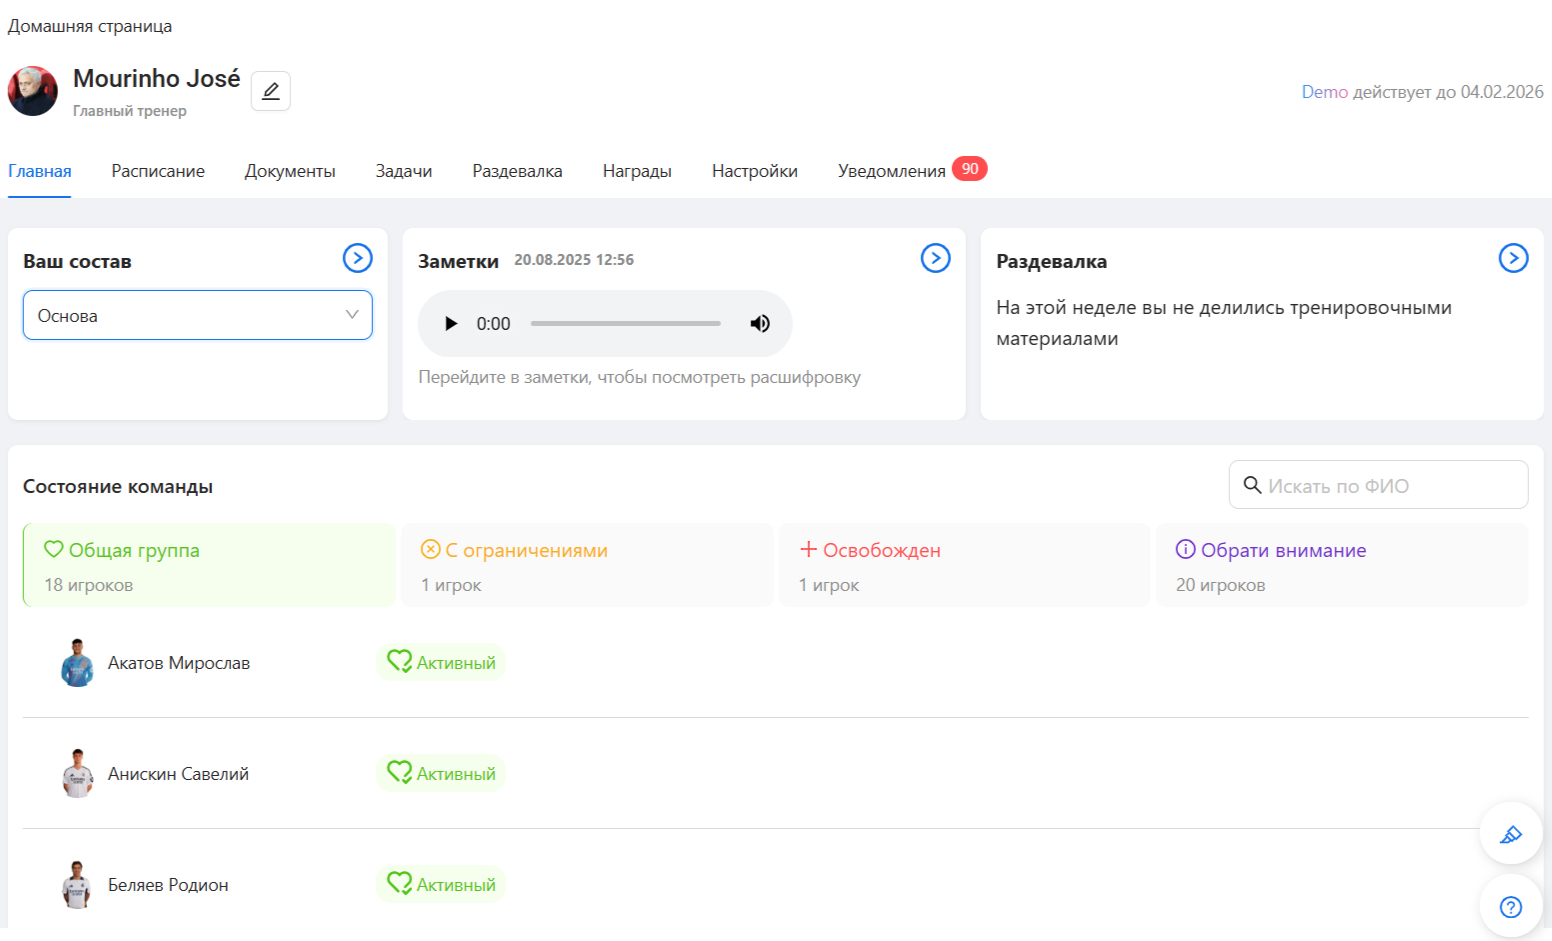
Task: Filter by Общая группа status
Action: (x=209, y=565)
